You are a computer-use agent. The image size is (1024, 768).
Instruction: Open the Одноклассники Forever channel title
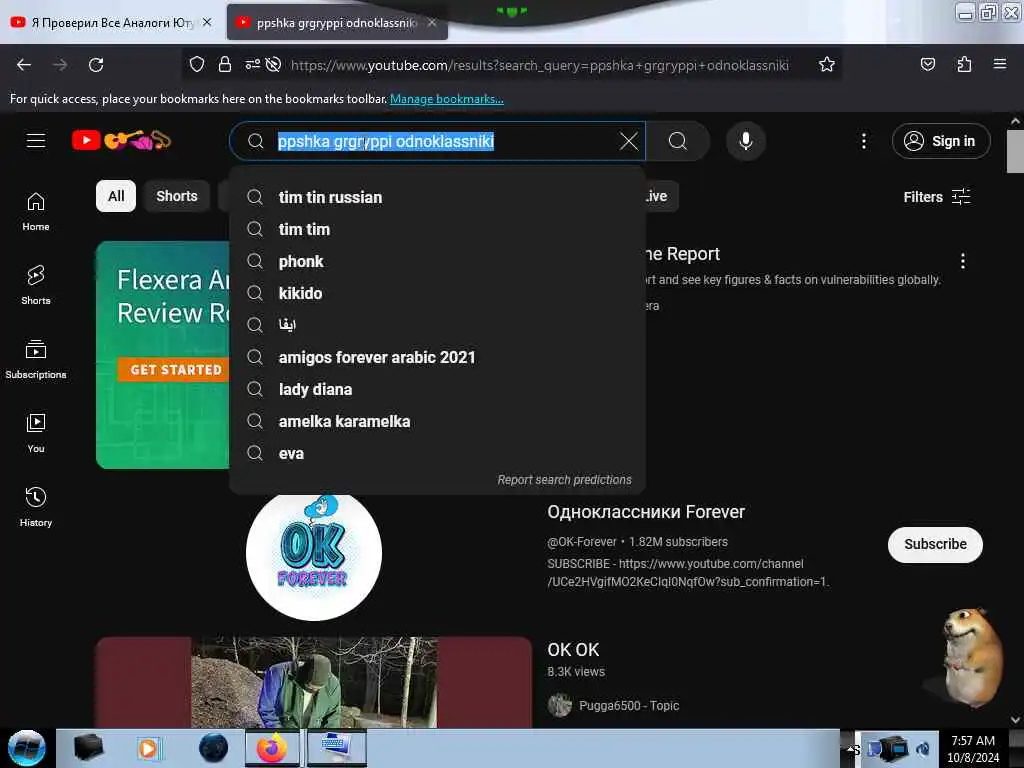tap(646, 512)
